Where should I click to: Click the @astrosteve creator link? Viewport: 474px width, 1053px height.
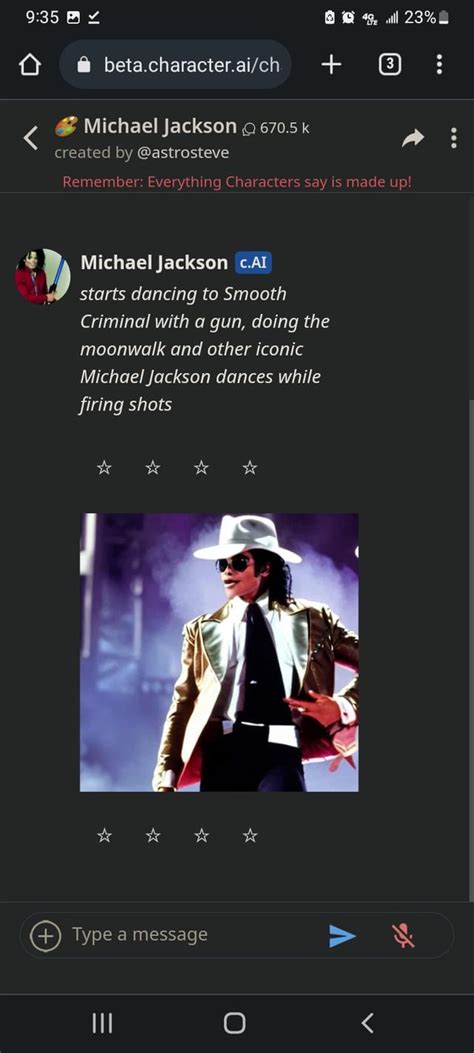(183, 152)
